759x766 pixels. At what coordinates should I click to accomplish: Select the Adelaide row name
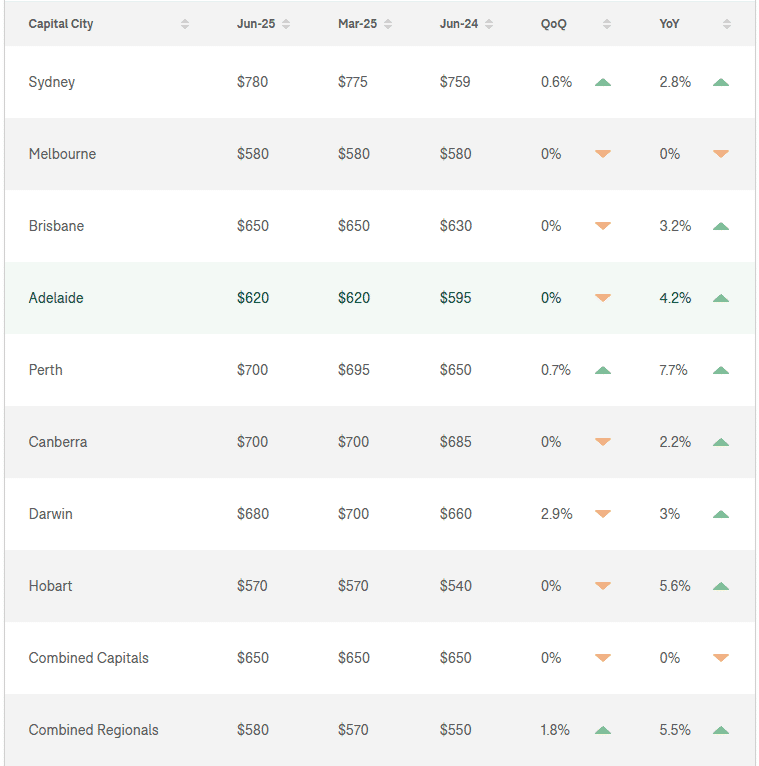(56, 298)
